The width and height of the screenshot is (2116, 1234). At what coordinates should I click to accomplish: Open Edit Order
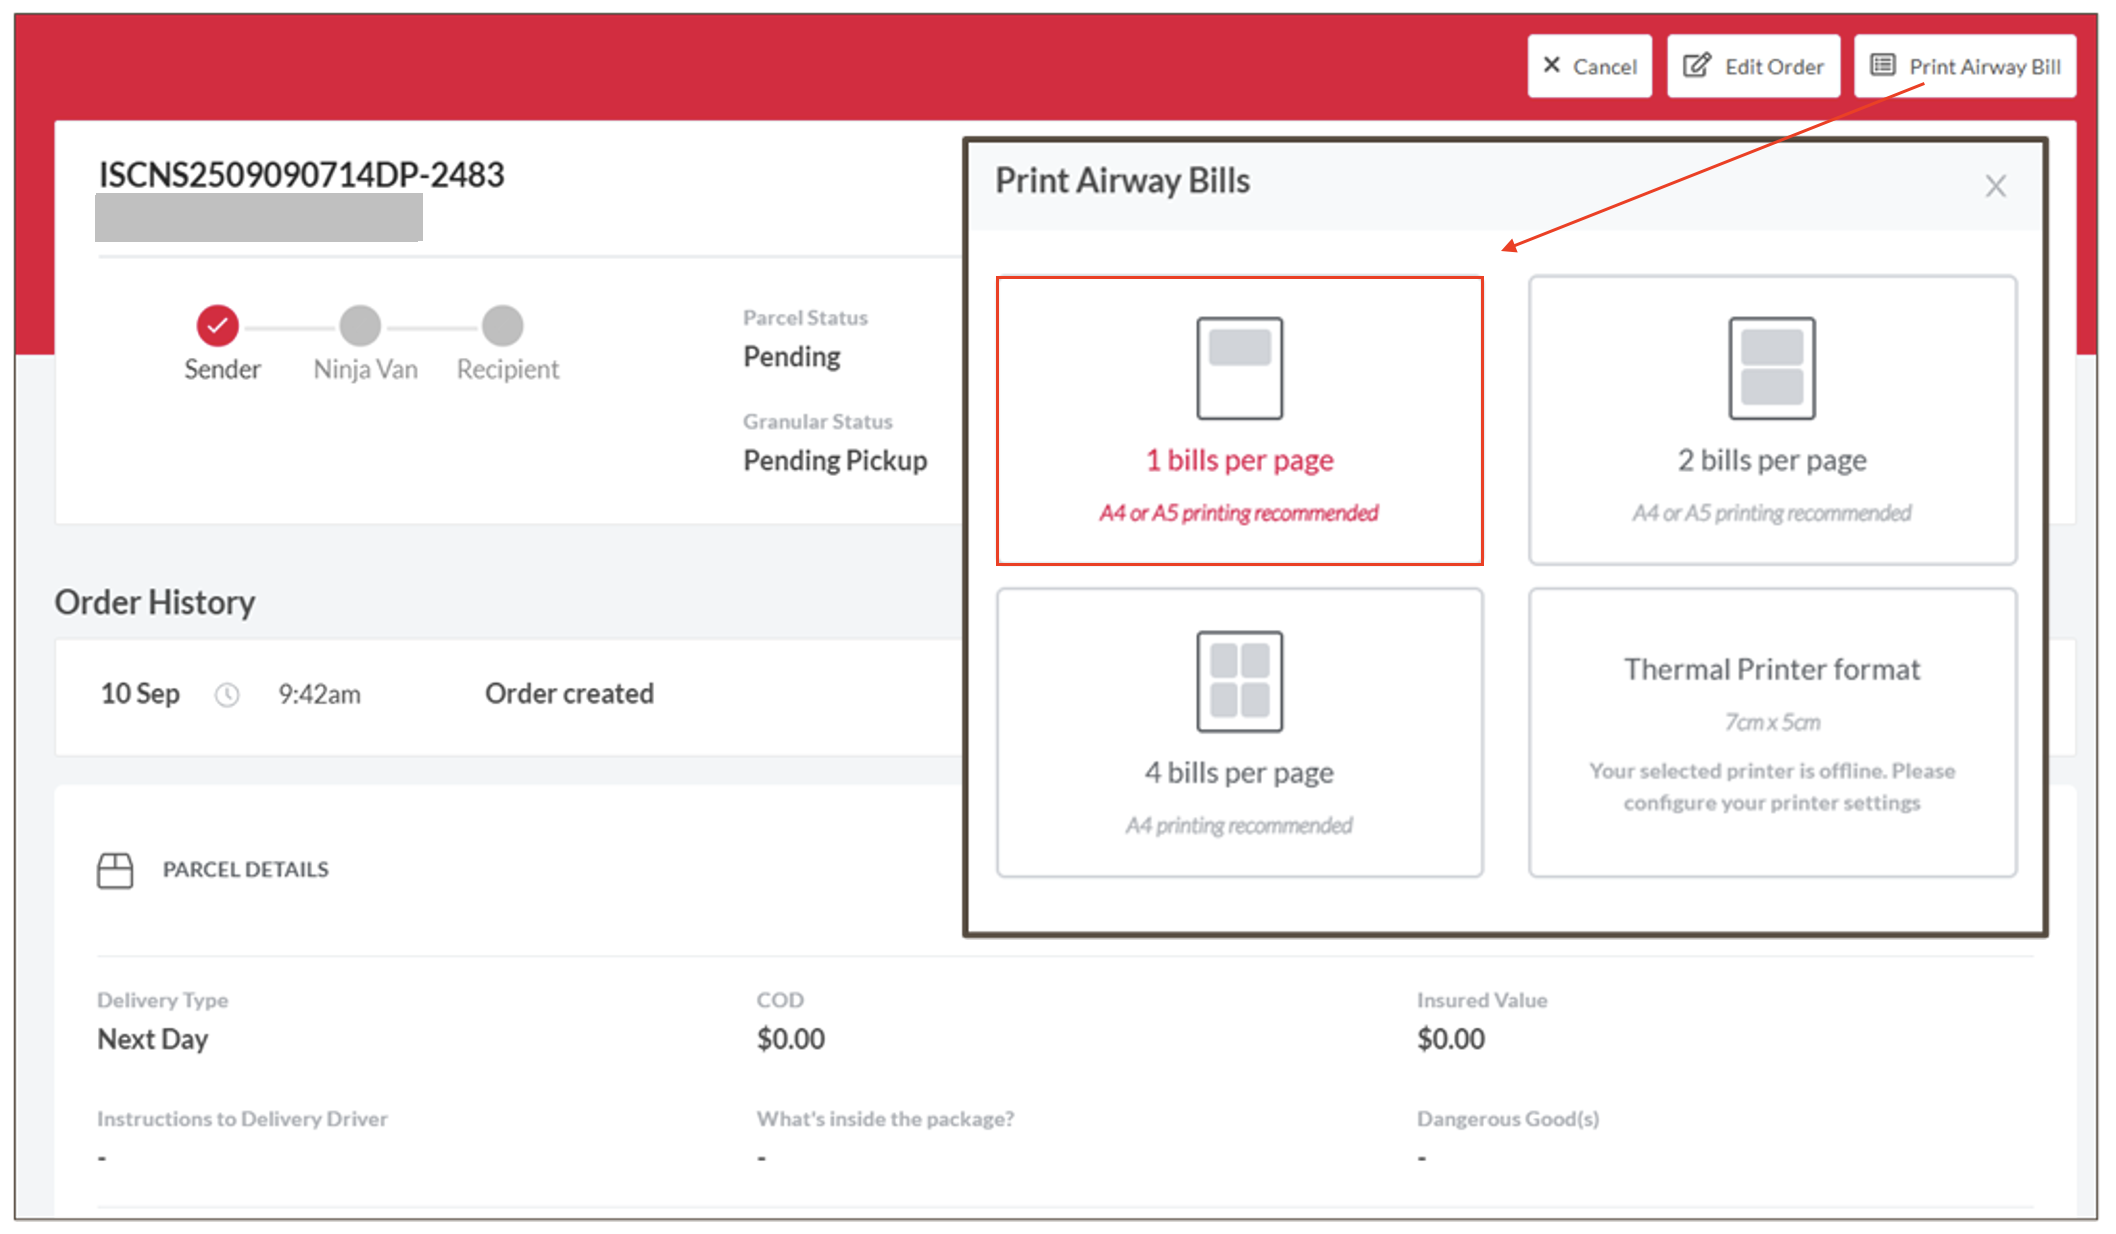click(1753, 67)
